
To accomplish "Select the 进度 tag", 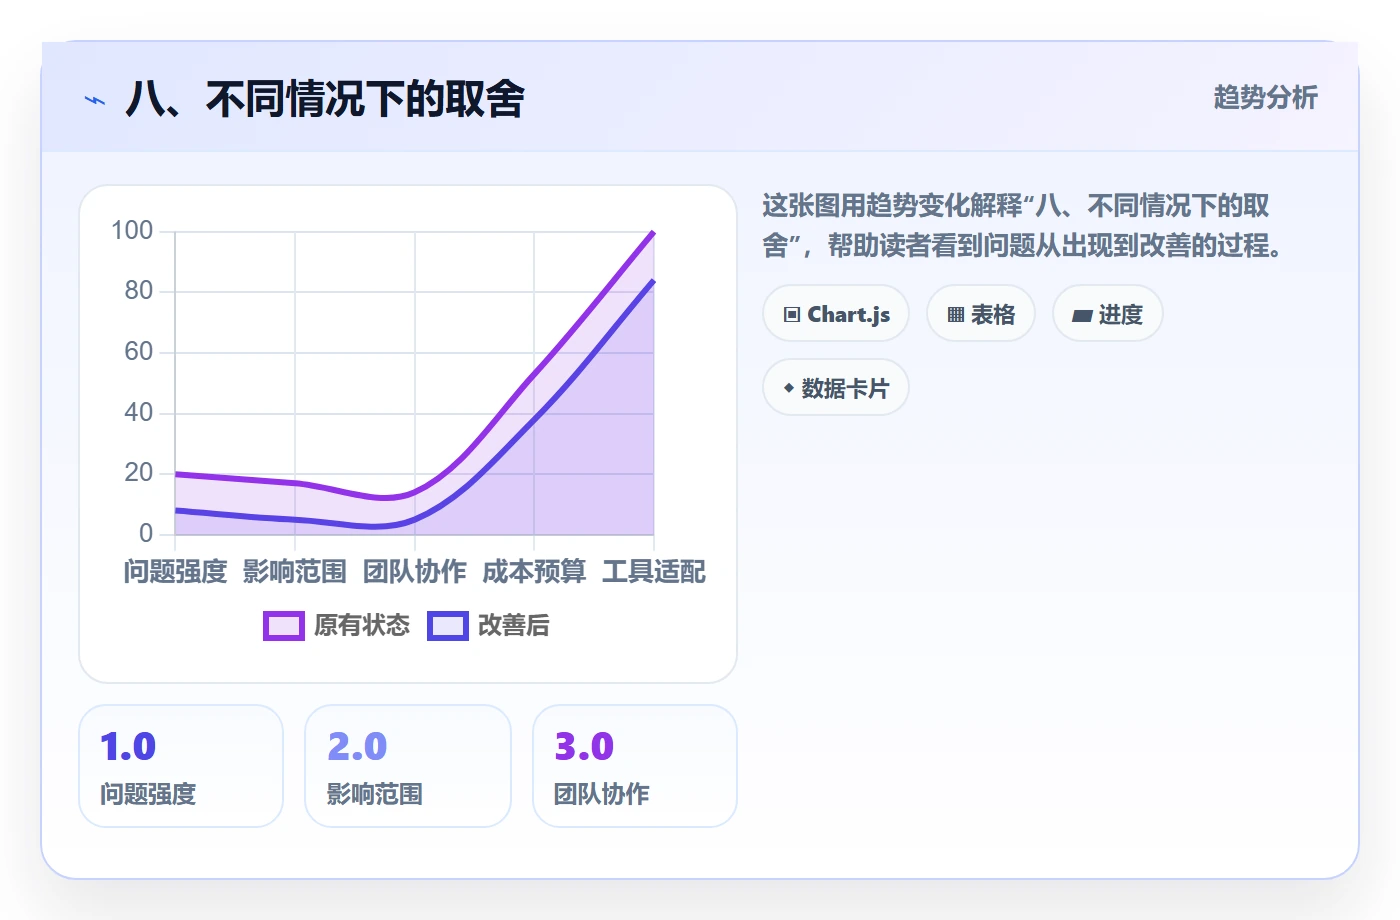I will [x=1108, y=314].
